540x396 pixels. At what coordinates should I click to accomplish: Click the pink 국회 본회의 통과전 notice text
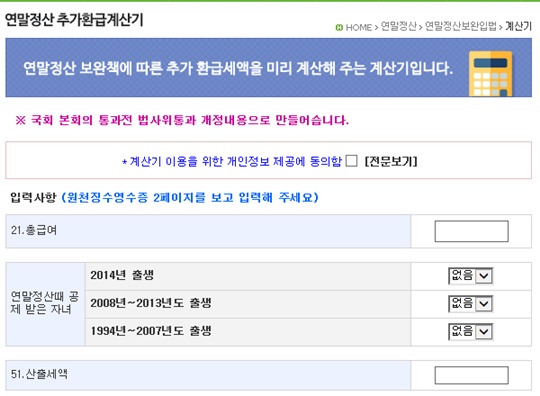point(182,120)
